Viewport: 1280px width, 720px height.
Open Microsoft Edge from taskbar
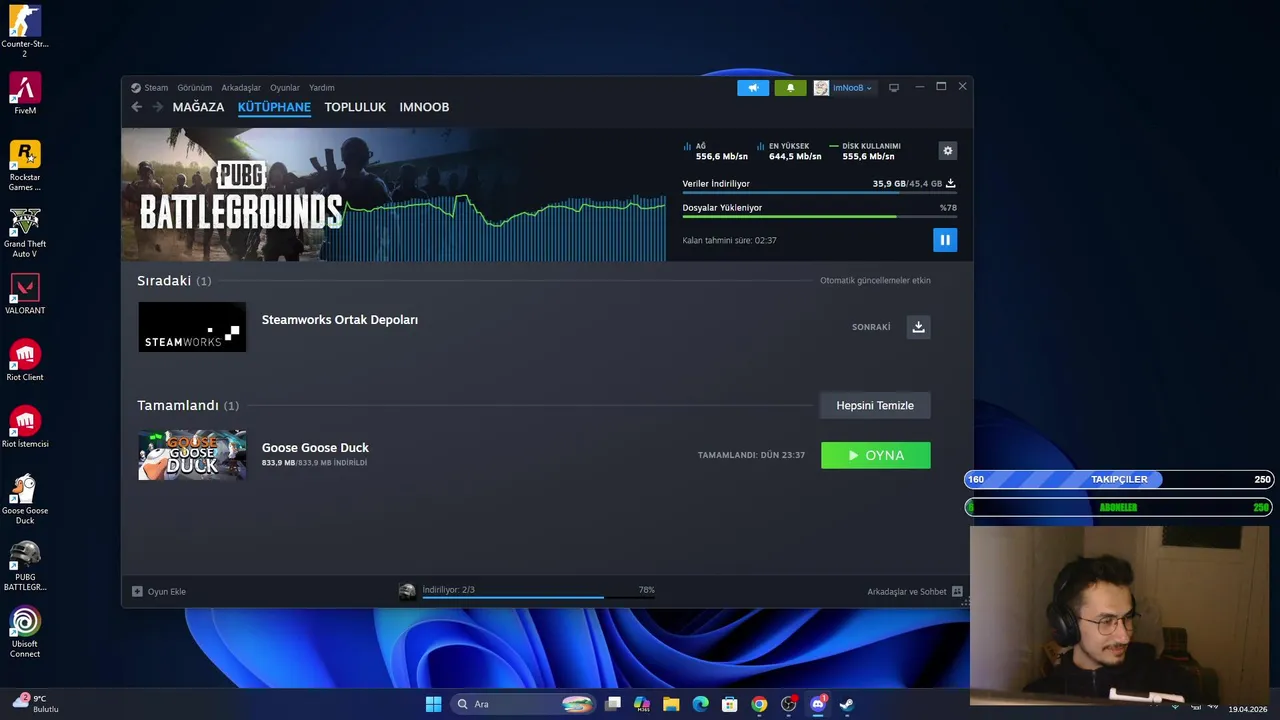[x=700, y=704]
